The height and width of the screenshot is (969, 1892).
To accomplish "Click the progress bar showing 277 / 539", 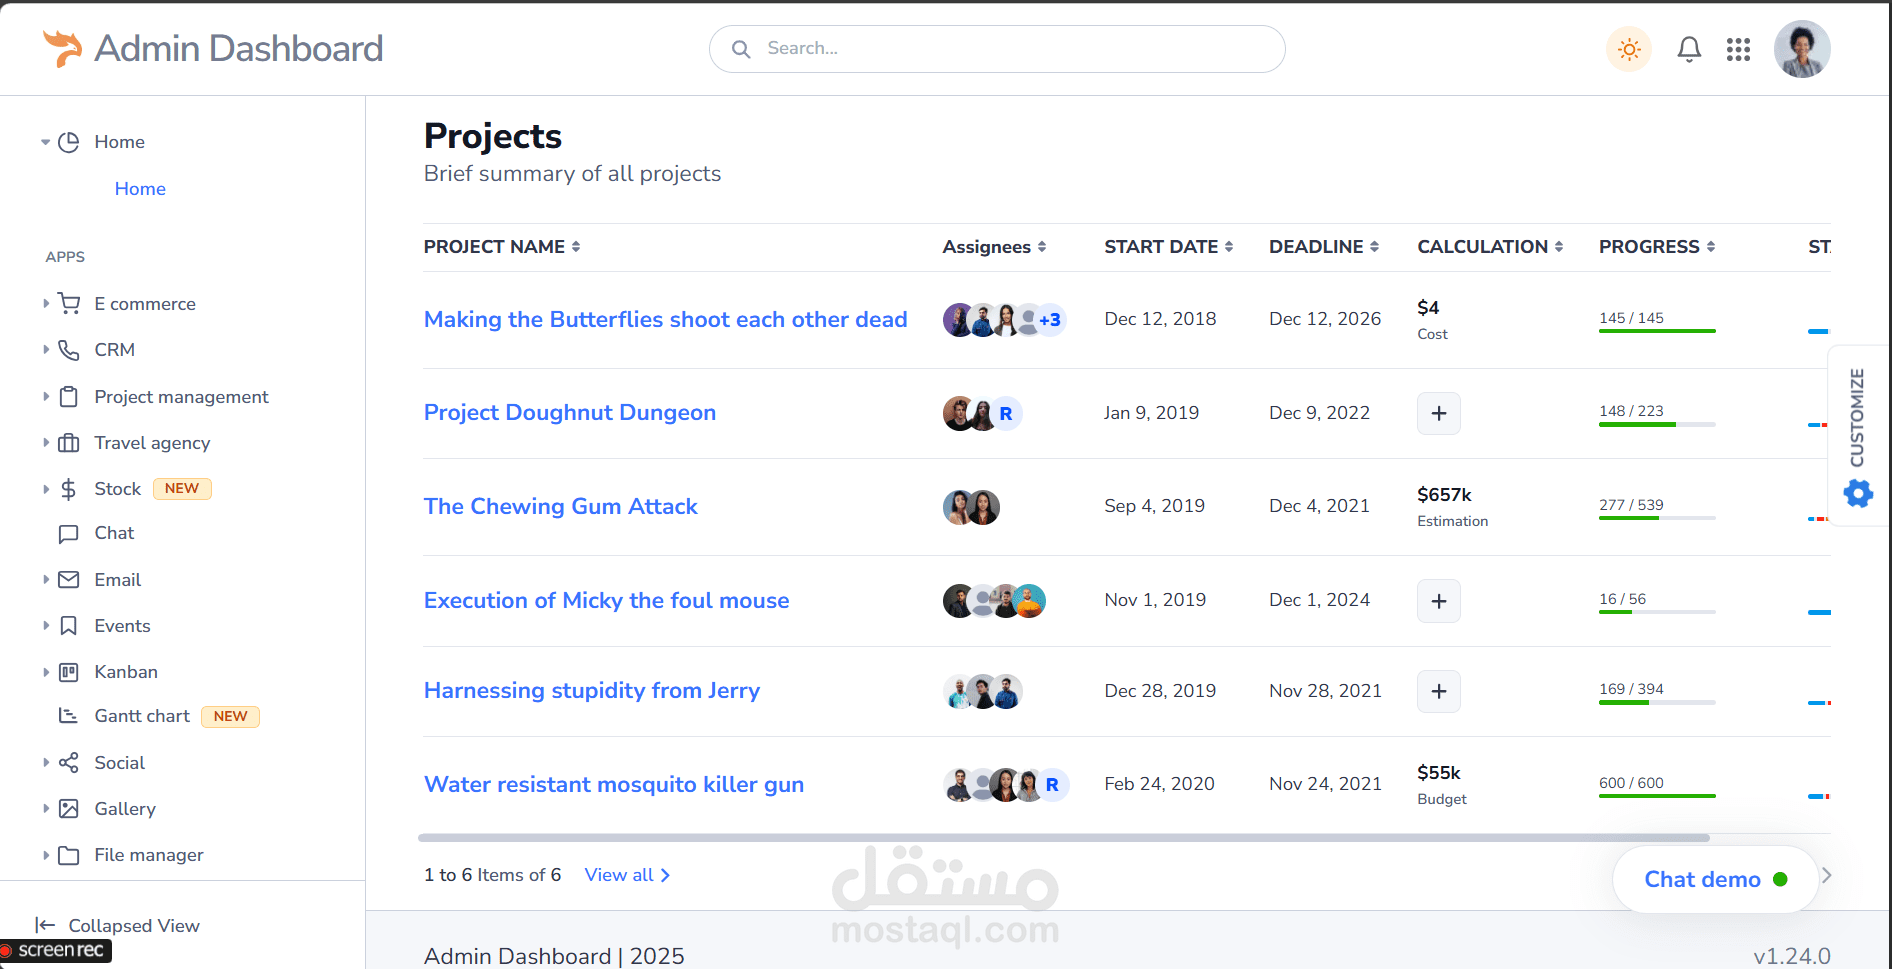I will (x=1657, y=518).
